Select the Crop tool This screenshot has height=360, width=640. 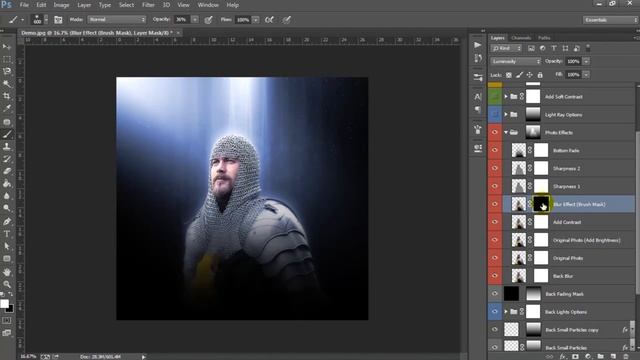(x=7, y=96)
